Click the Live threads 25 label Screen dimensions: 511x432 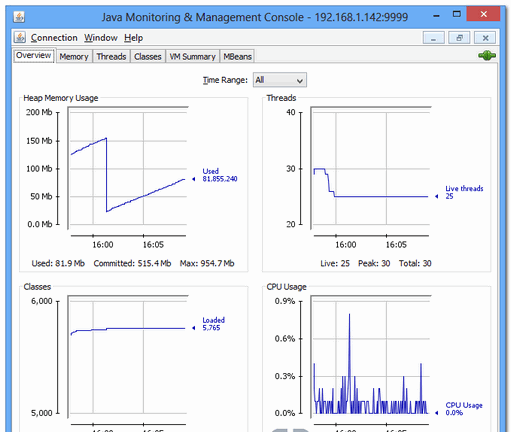pyautogui.click(x=464, y=192)
